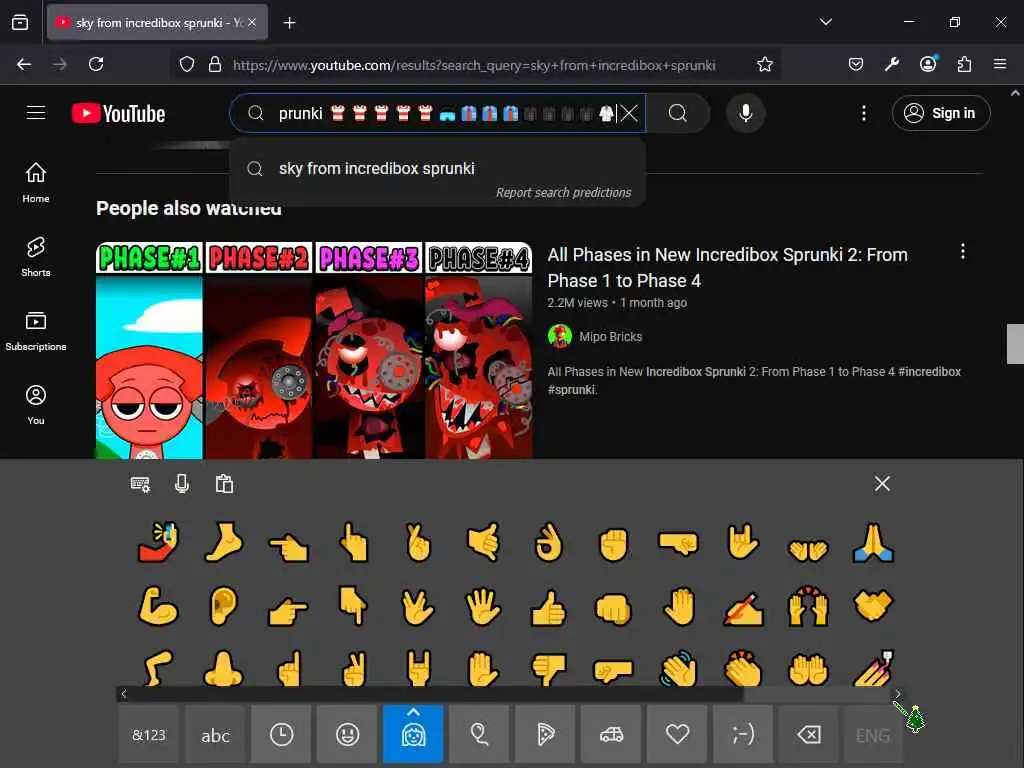Open the extensions puzzle icon

coord(964,64)
